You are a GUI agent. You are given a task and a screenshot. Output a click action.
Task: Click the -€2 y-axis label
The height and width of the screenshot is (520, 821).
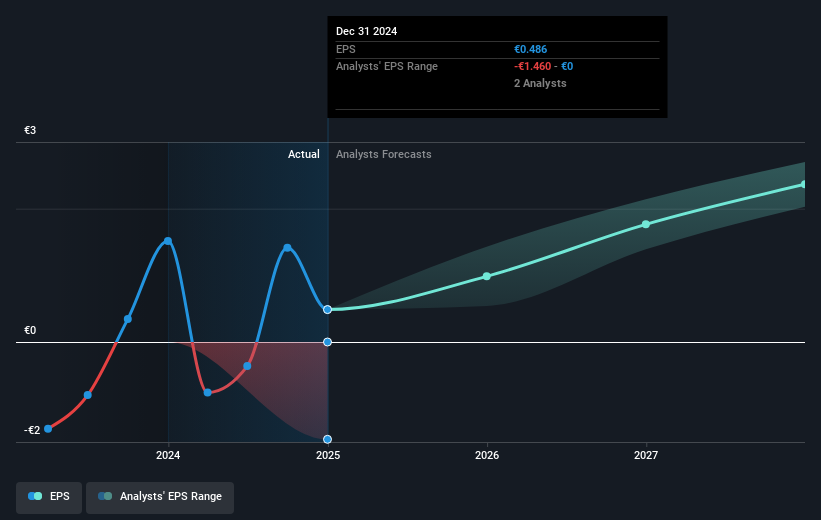click(x=32, y=430)
